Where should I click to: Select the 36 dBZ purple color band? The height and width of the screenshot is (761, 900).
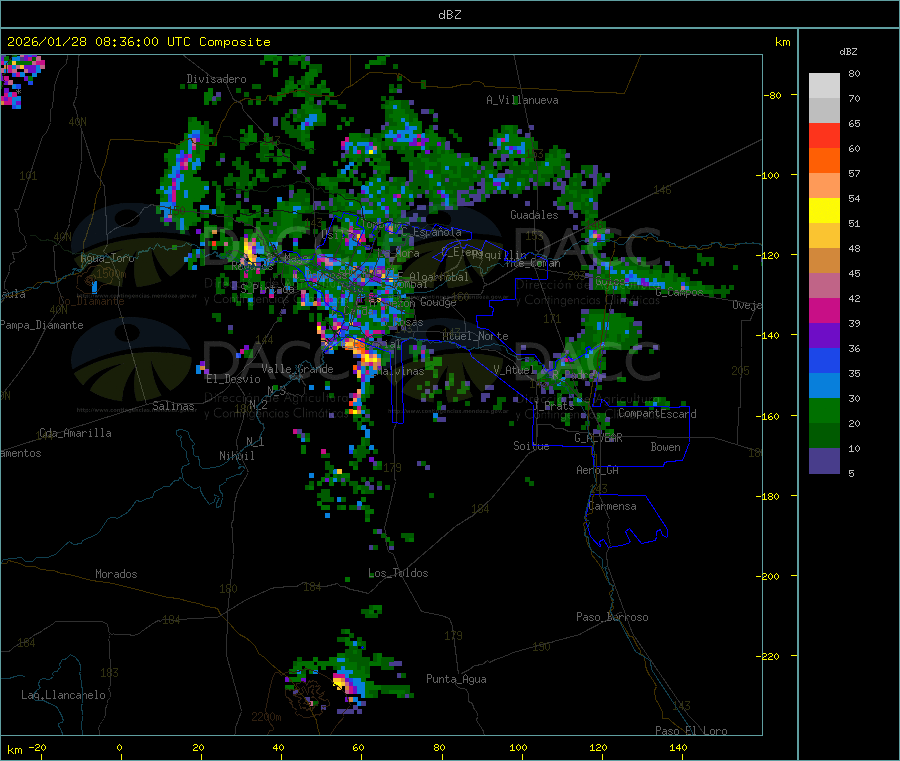pos(824,336)
